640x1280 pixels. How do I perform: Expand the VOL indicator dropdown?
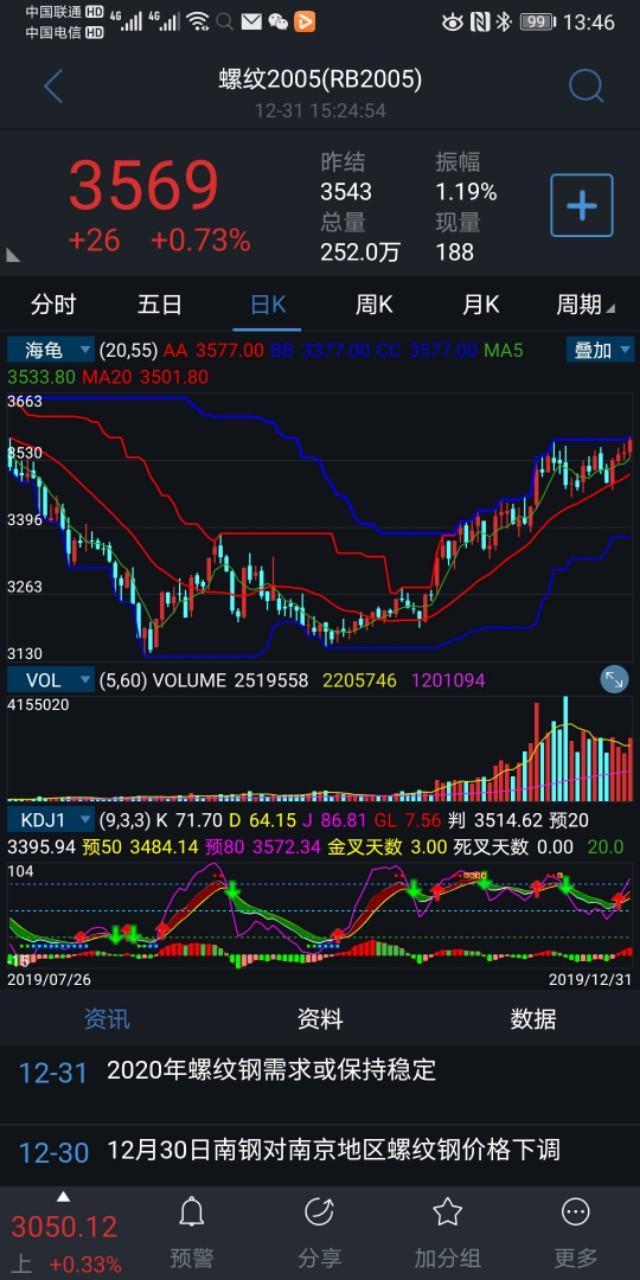click(51, 680)
